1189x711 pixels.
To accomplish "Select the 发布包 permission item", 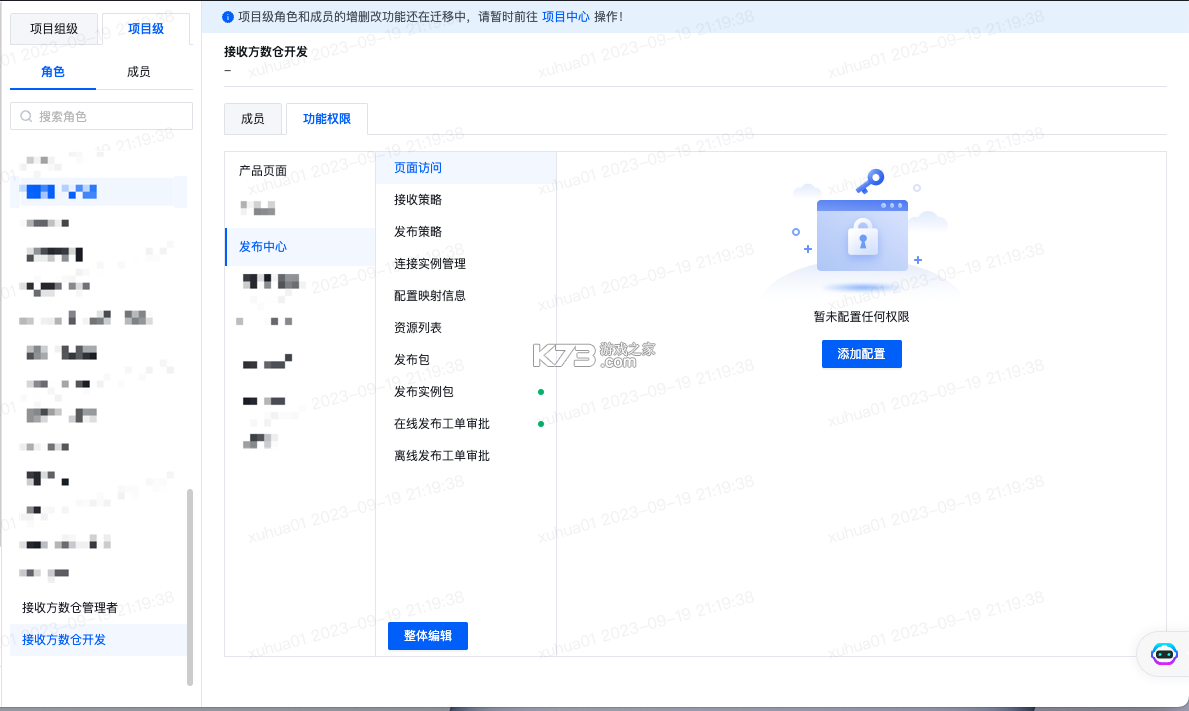I will pos(466,359).
